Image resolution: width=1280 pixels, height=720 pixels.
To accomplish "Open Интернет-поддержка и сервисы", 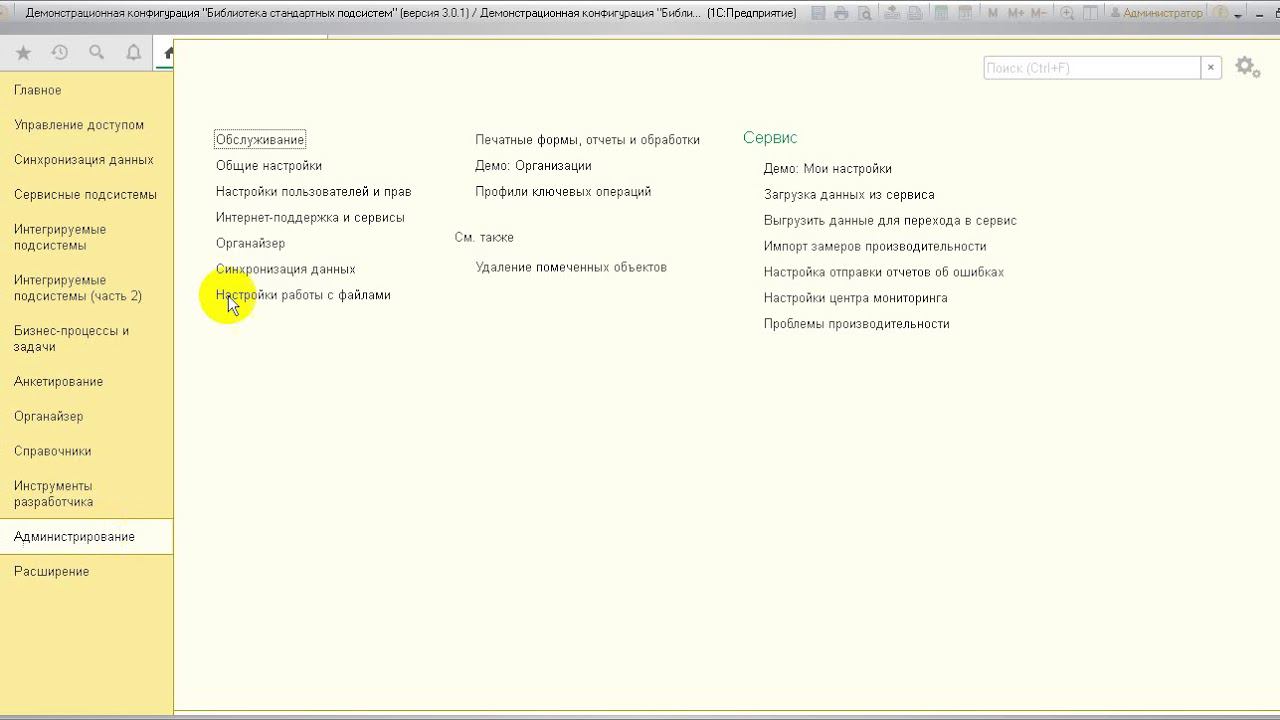I will click(x=310, y=218).
